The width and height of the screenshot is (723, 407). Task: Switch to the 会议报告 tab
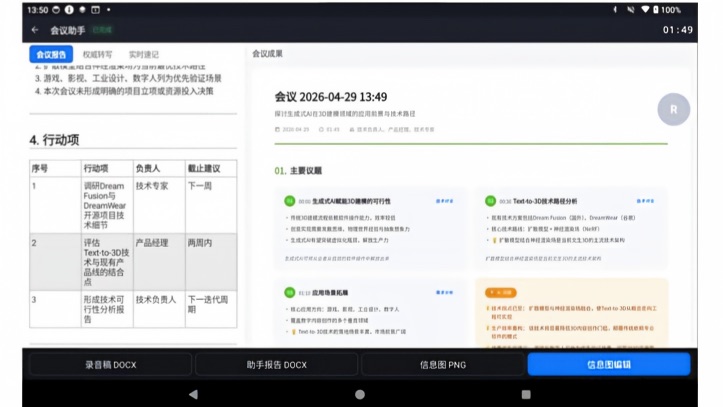coord(51,54)
